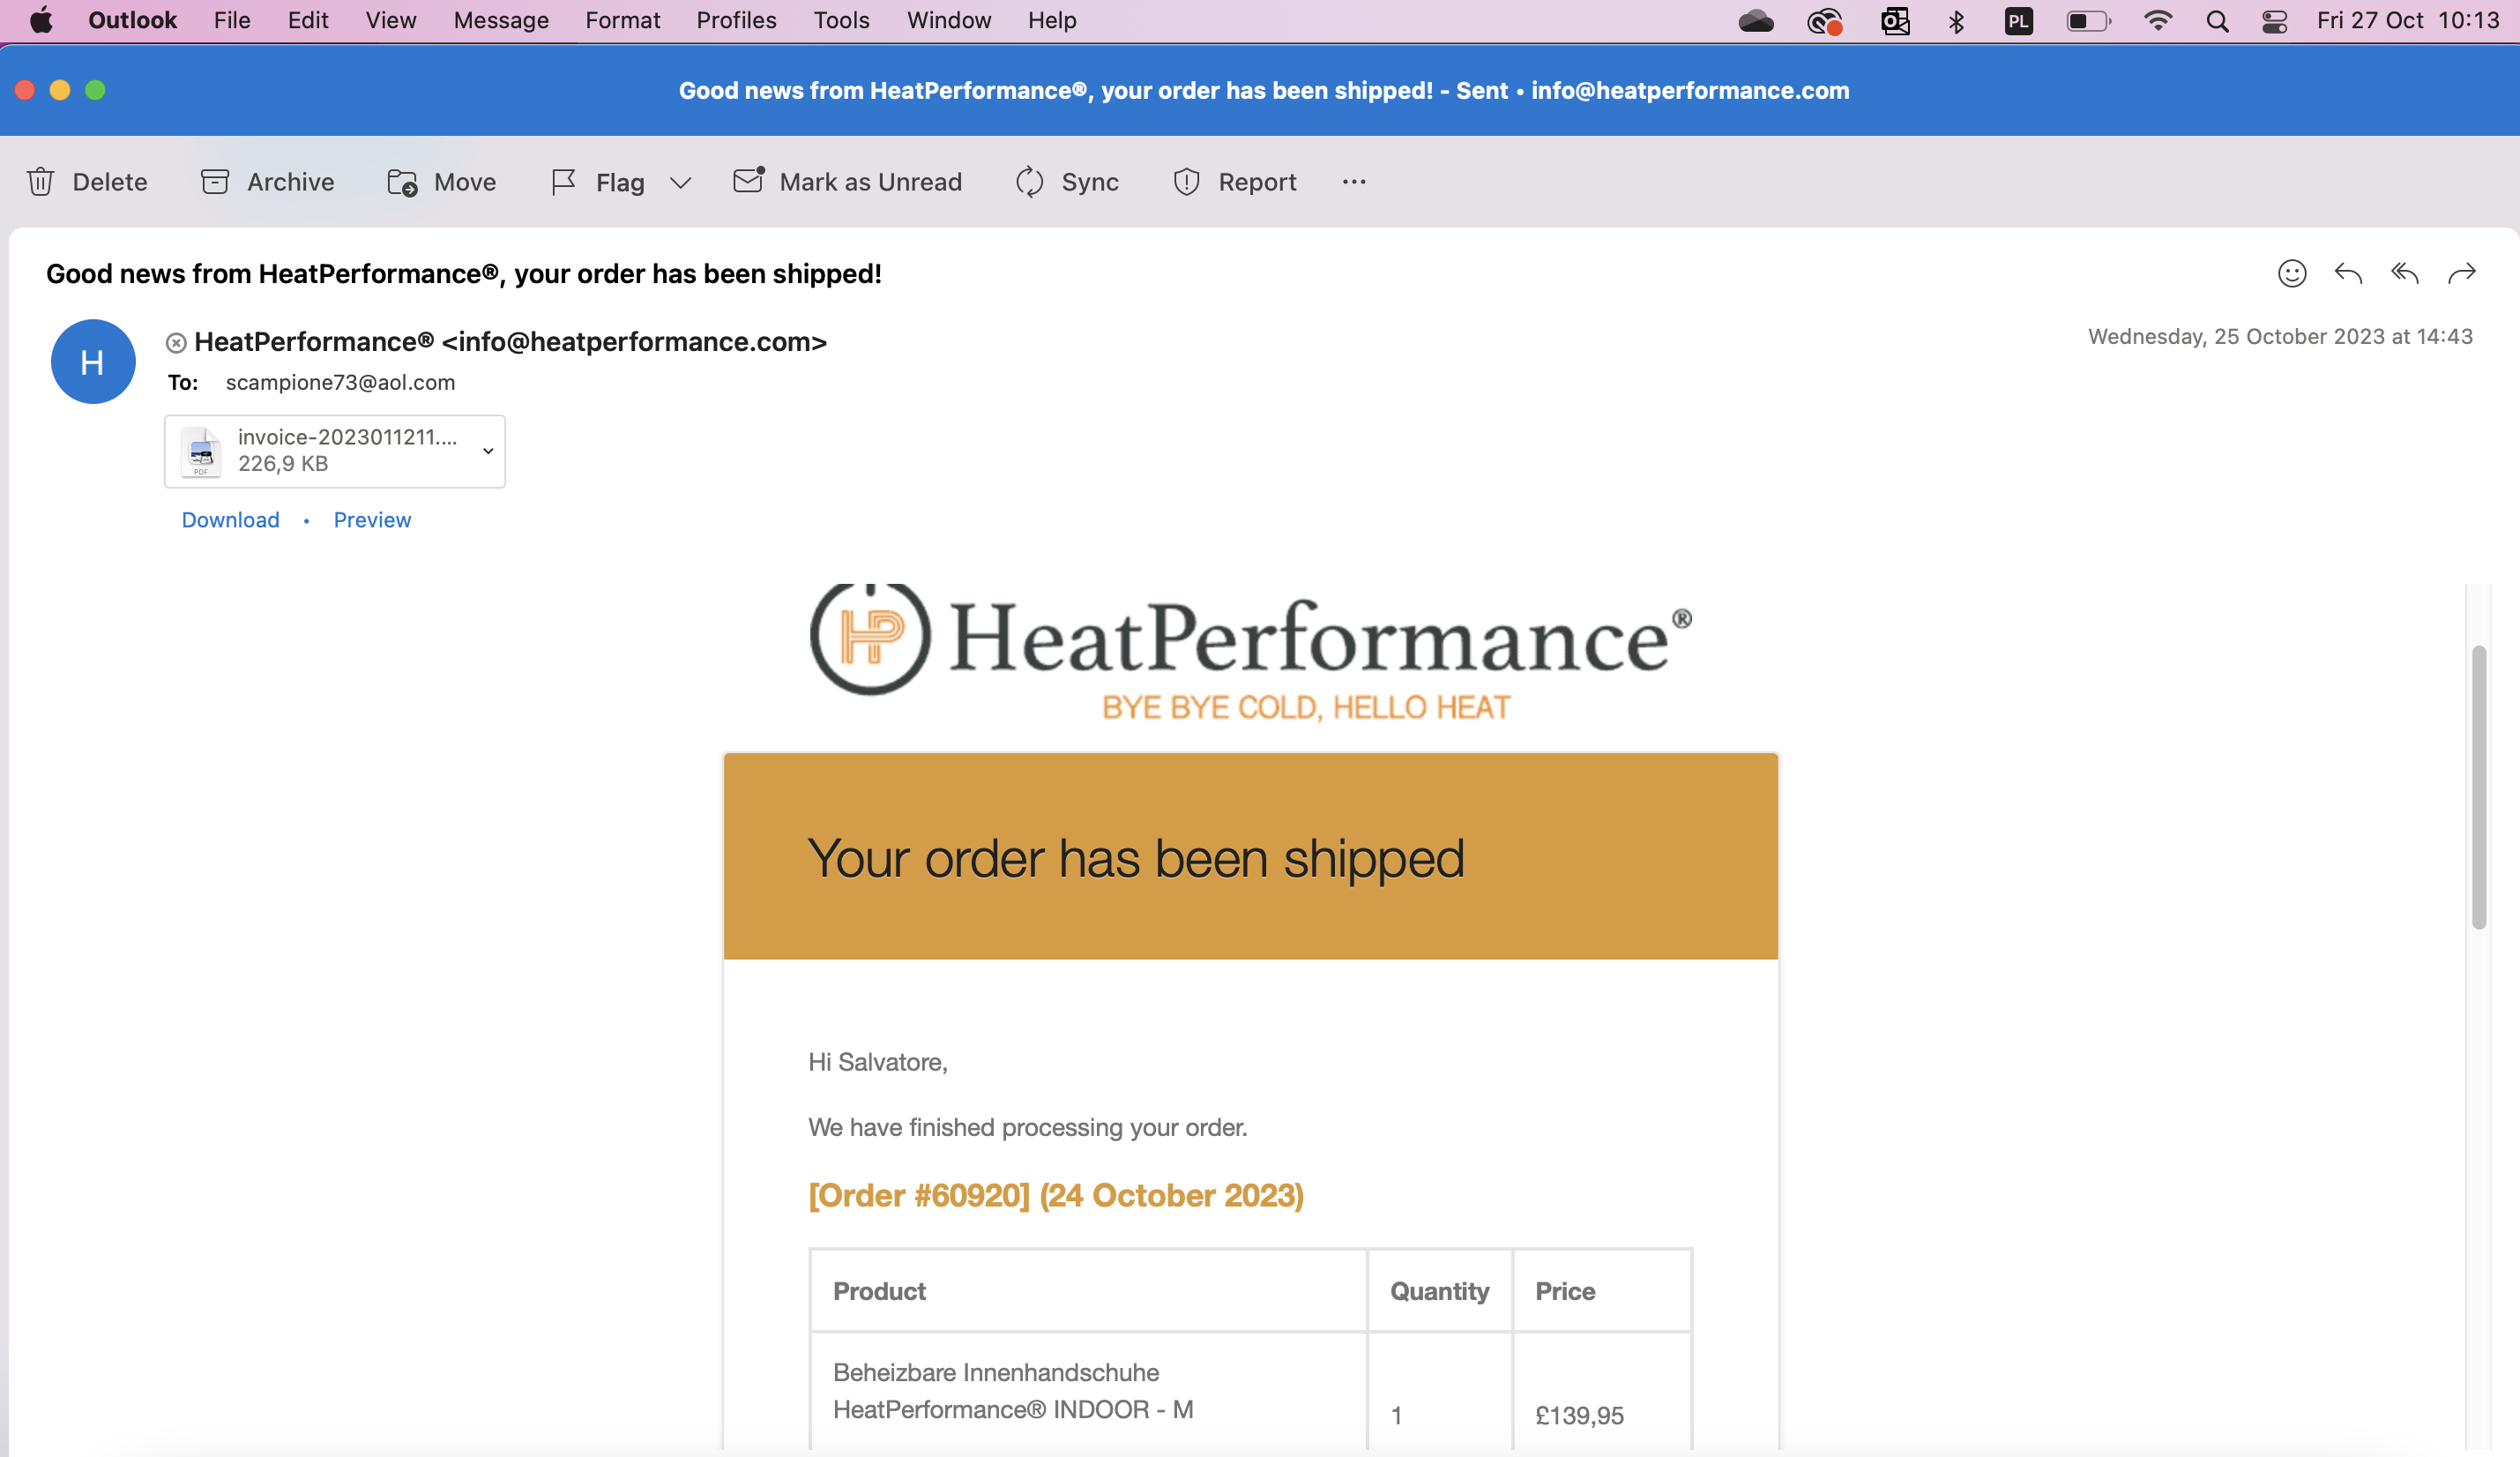Click the email body vertical scrollbar
Image resolution: width=2520 pixels, height=1457 pixels.
pyautogui.click(x=2478, y=787)
